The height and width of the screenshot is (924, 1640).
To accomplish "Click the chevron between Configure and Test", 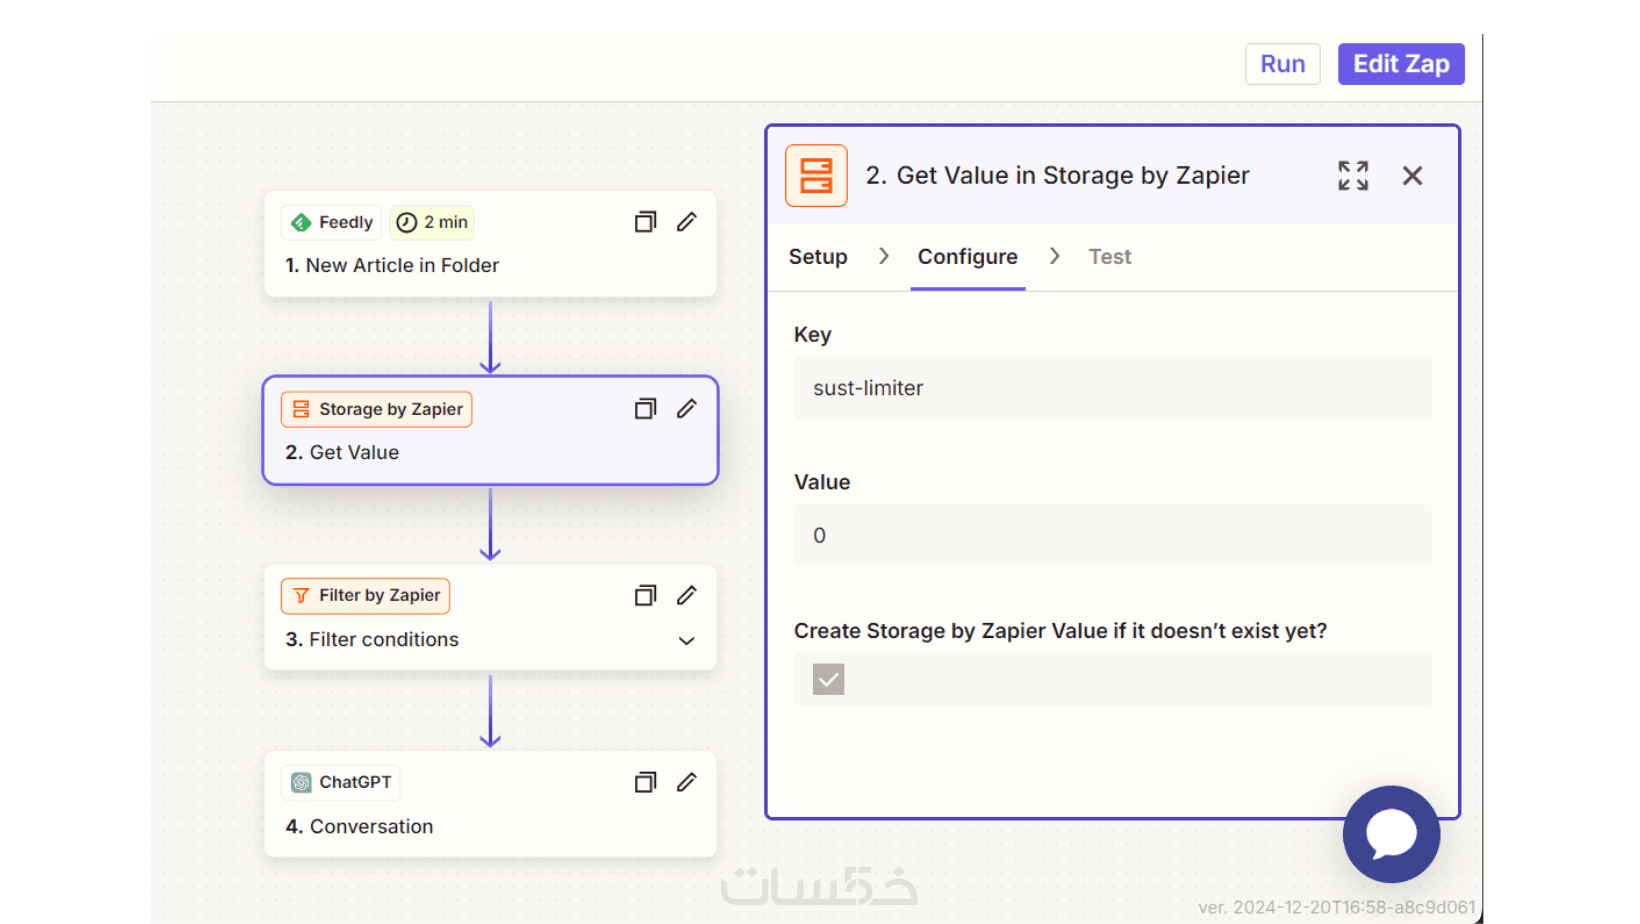I will tap(1054, 257).
